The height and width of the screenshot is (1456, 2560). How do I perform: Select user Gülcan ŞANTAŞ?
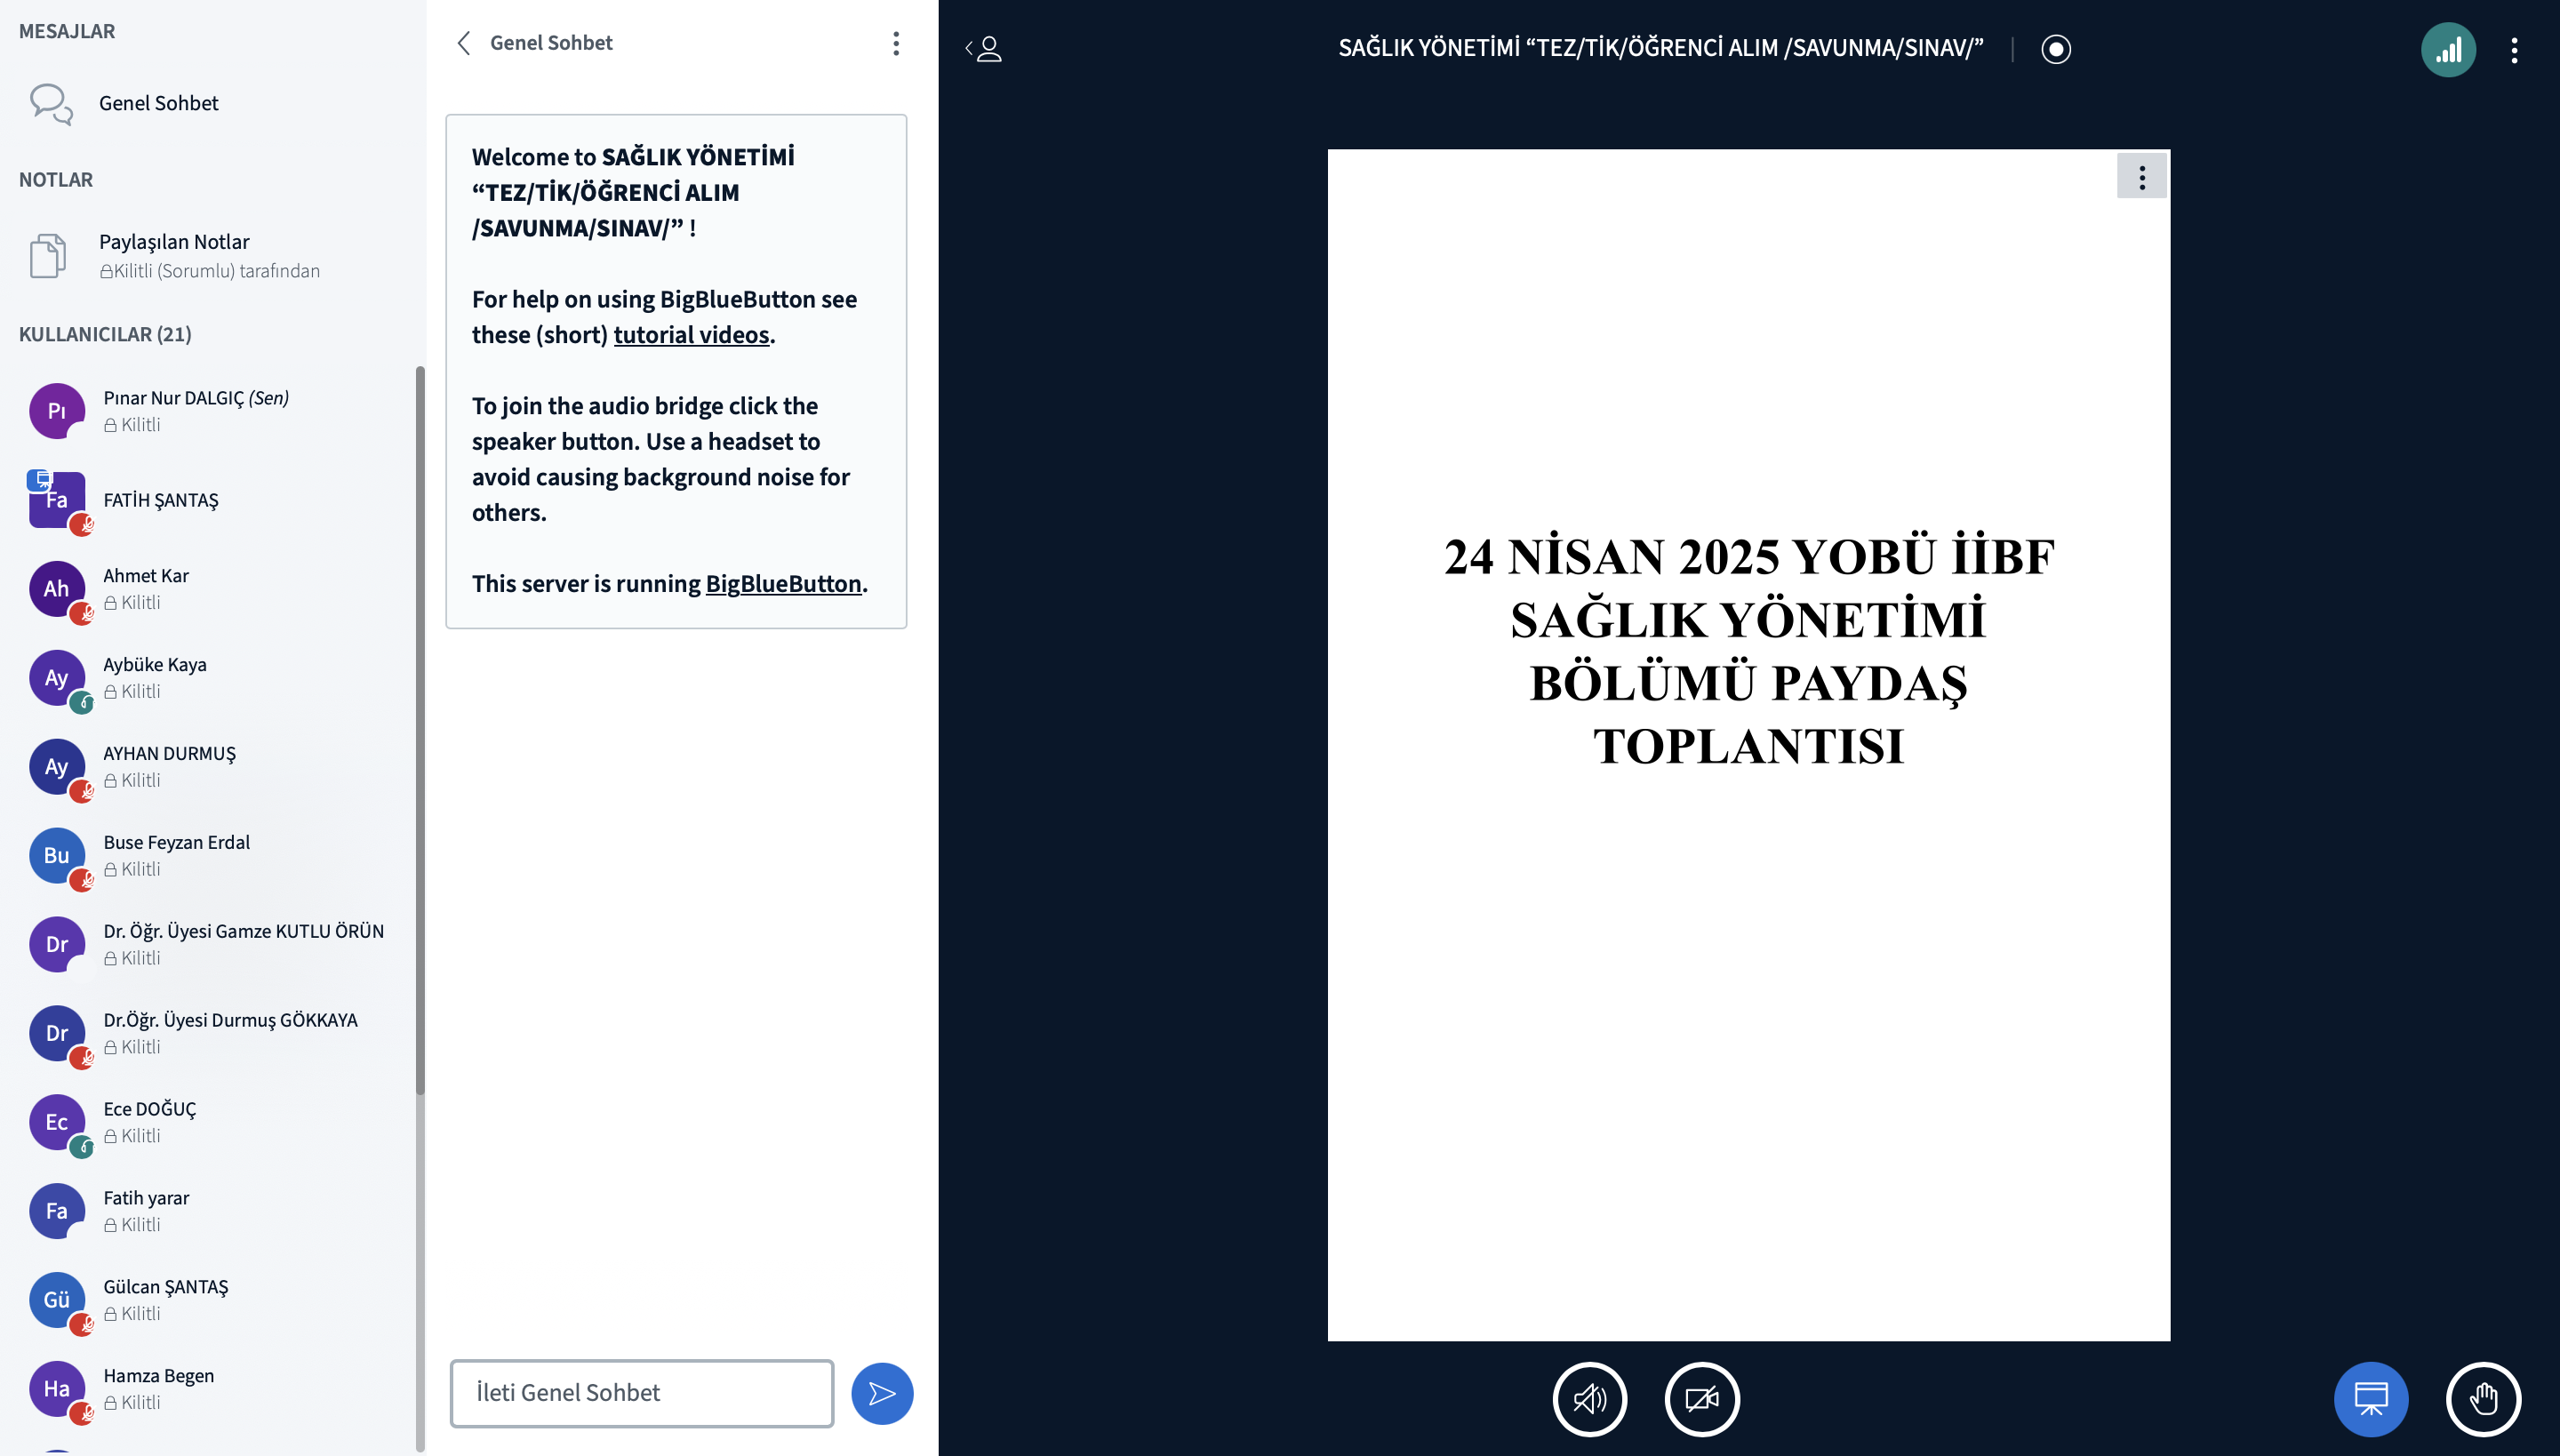point(213,1300)
